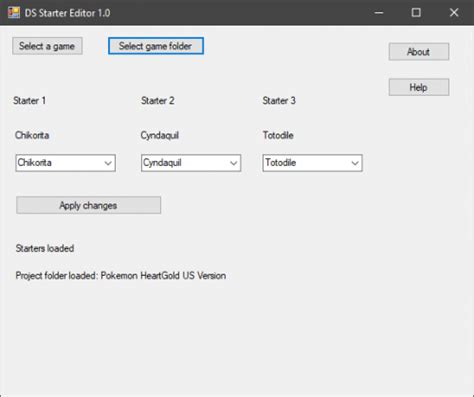Click the Starter 1 label
This screenshot has width=474, height=397.
(x=29, y=101)
